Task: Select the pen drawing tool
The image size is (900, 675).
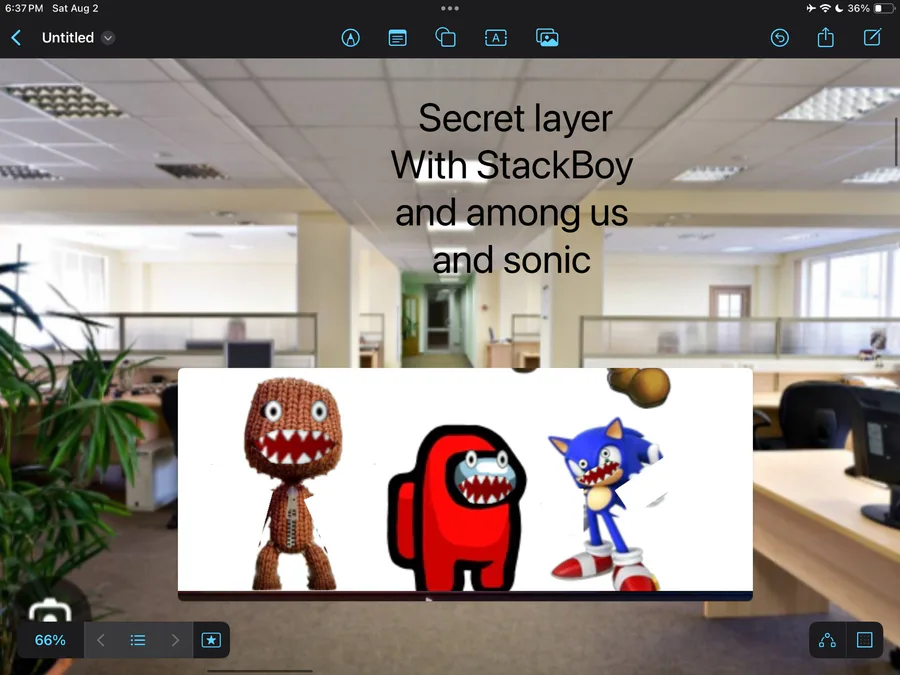Action: point(351,38)
